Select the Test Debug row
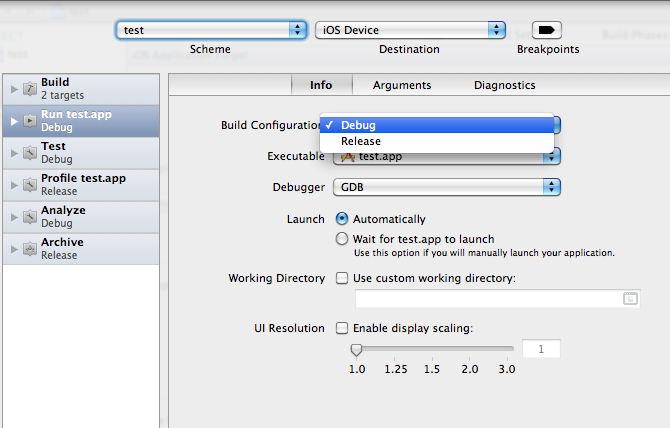 point(81,153)
